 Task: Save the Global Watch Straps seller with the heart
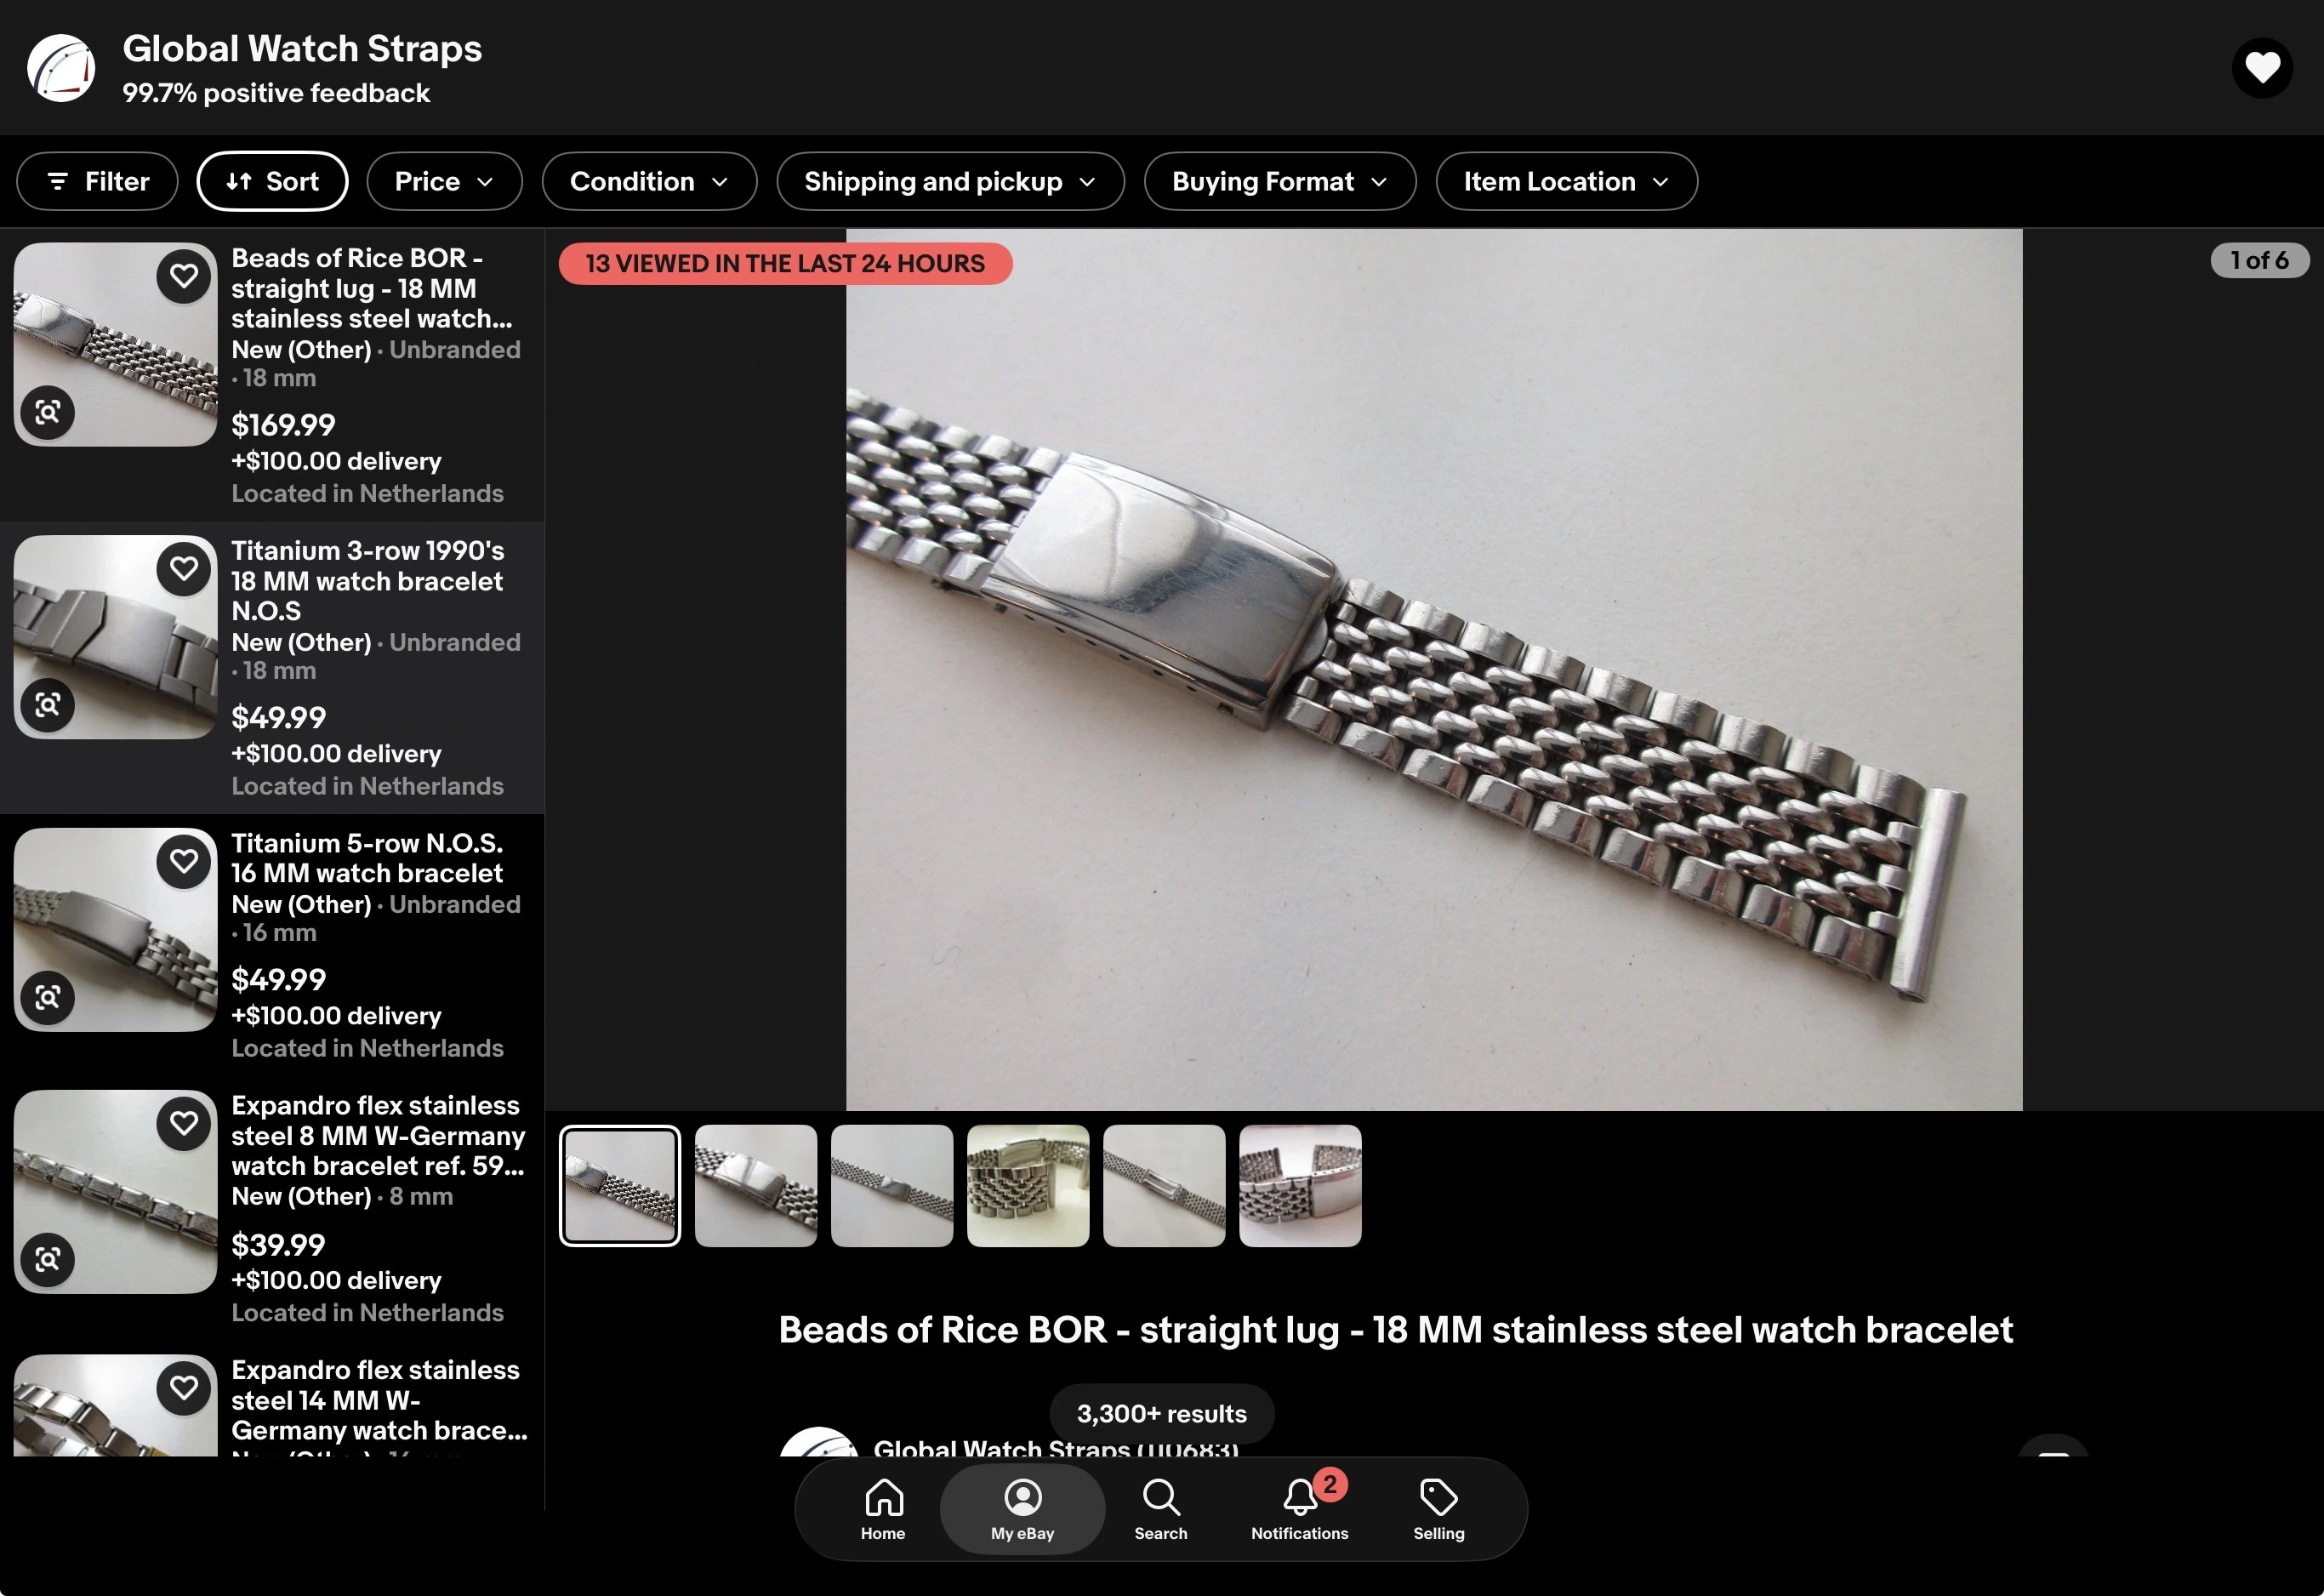(x=2261, y=68)
